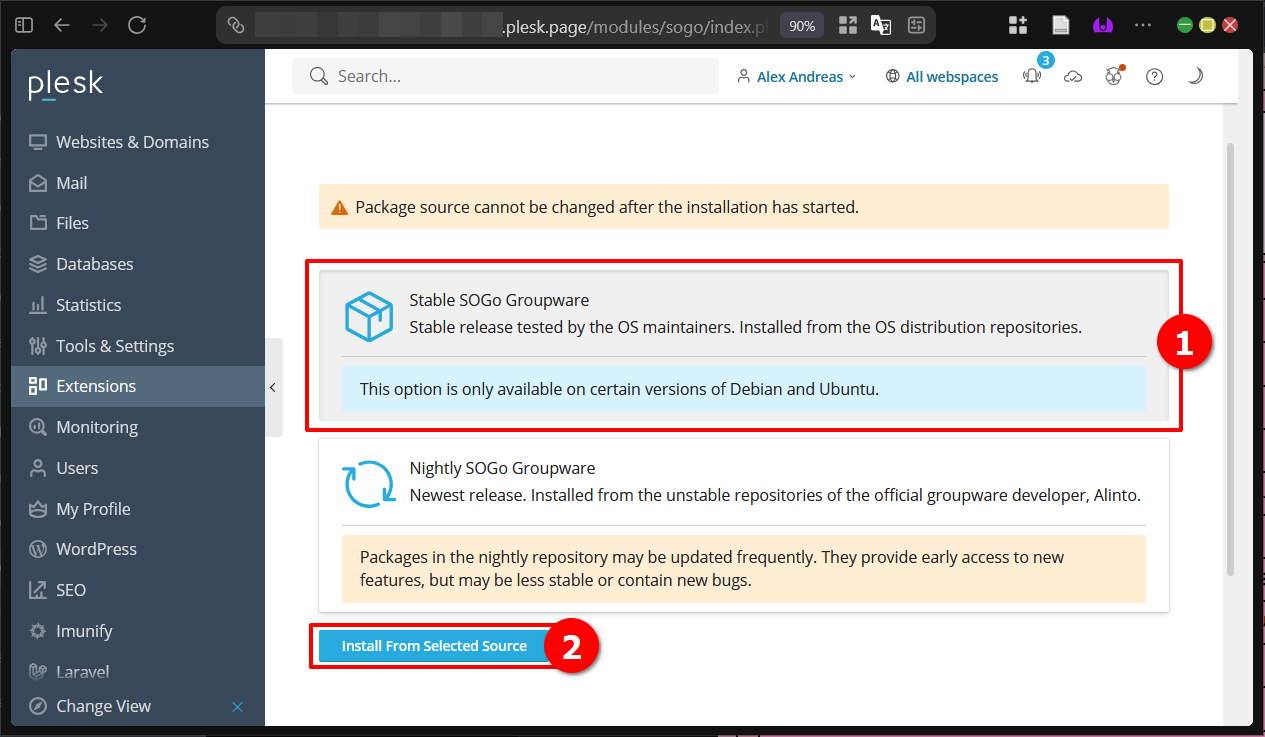1265x737 pixels.
Task: Go back with the browser back arrow
Action: (62, 25)
